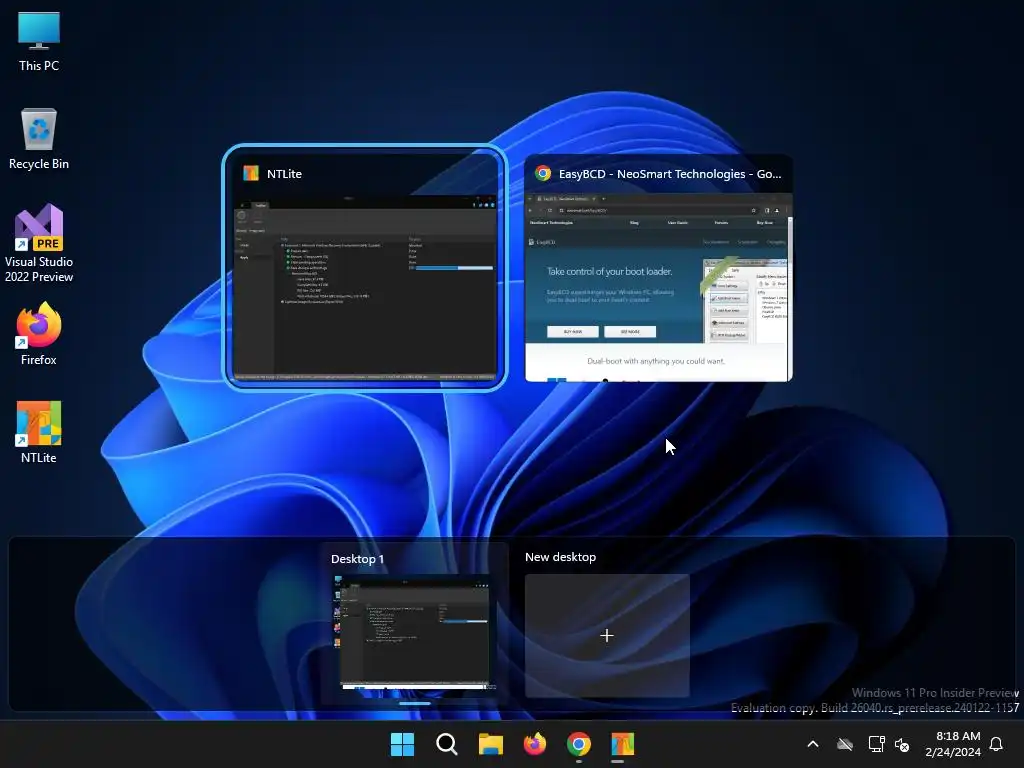Click the Chrome icon in the EasyBCD thumbnail title
This screenshot has height=768, width=1024.
[543, 173]
